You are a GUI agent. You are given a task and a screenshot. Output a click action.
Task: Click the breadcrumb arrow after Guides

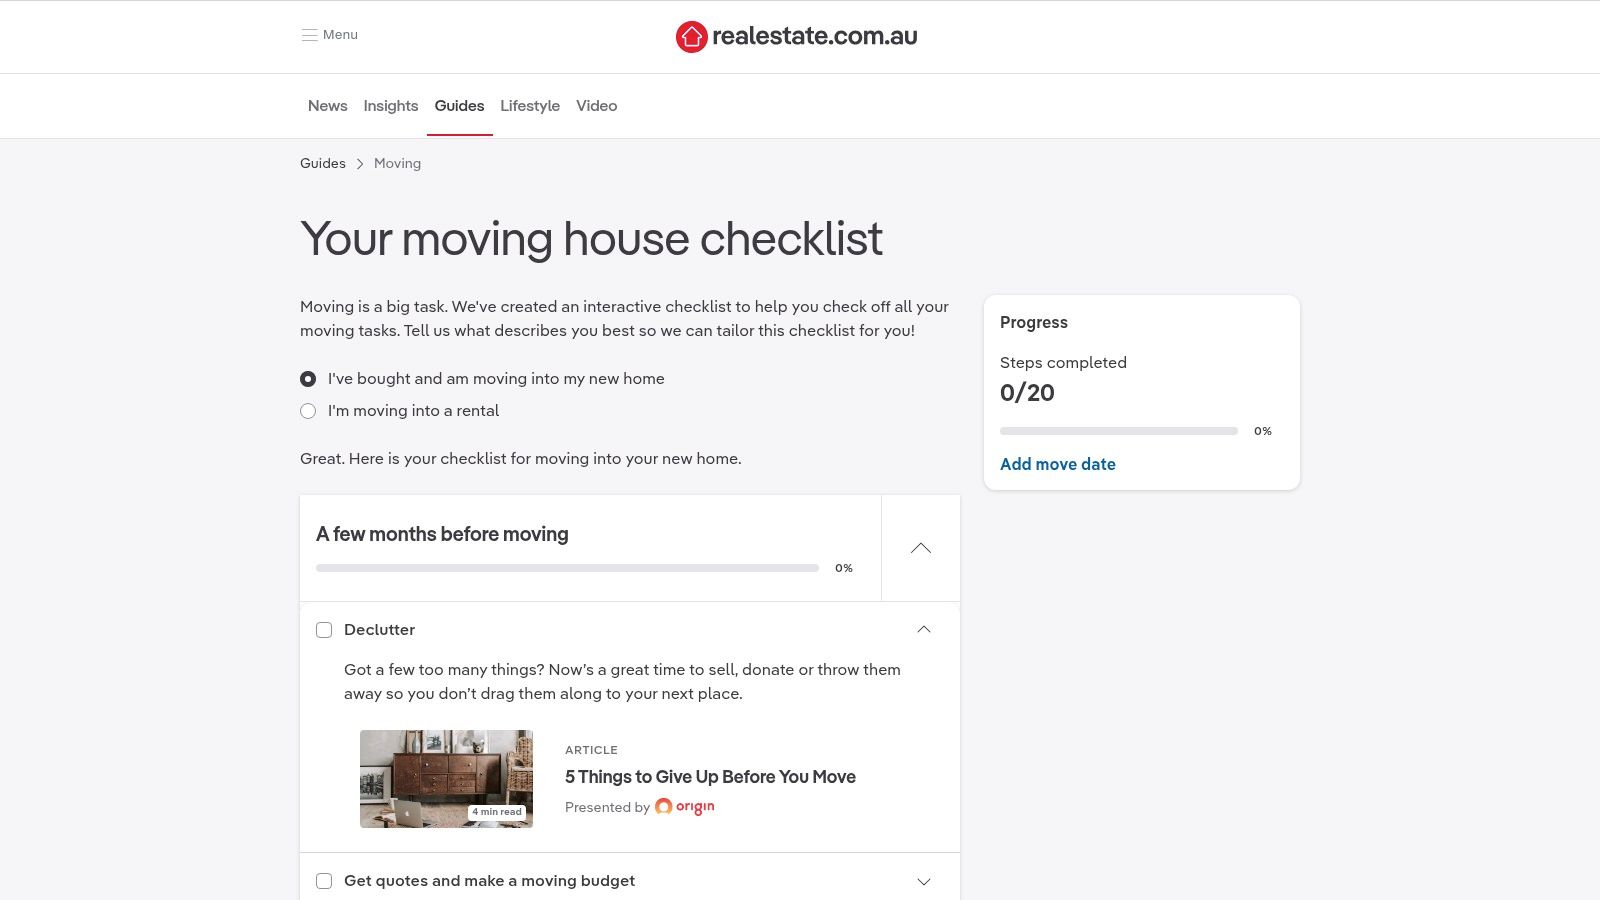coord(360,164)
